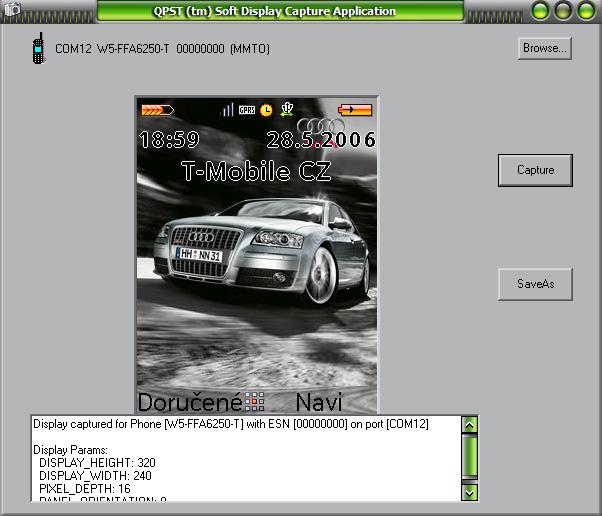
Task: Click the battery level icon on the phone screen
Action: (x=157, y=111)
